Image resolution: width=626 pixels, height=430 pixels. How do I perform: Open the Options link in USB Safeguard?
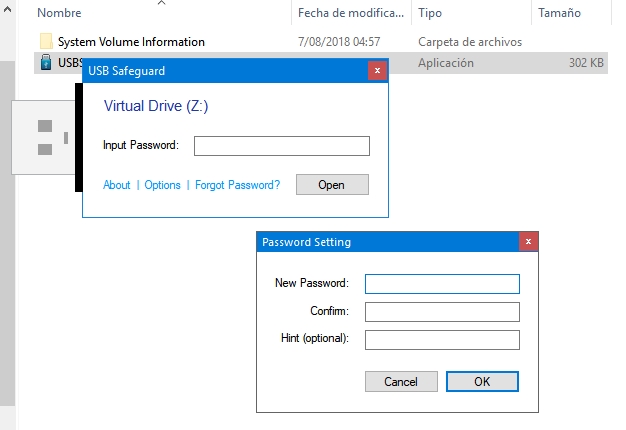tap(162, 185)
